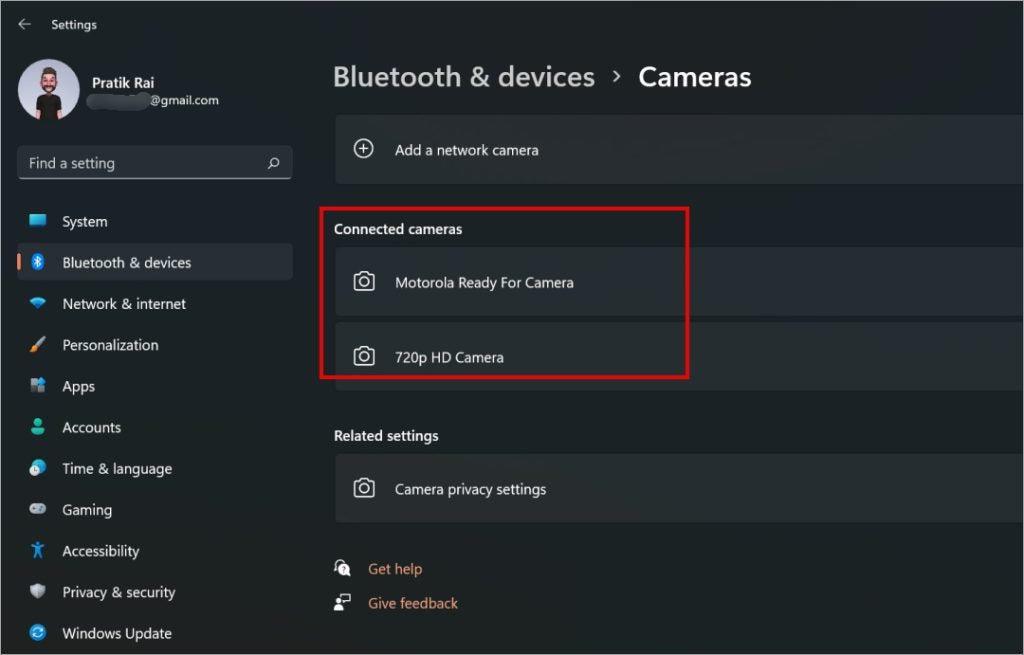Select Network & internet in the sidebar

pyautogui.click(x=124, y=304)
